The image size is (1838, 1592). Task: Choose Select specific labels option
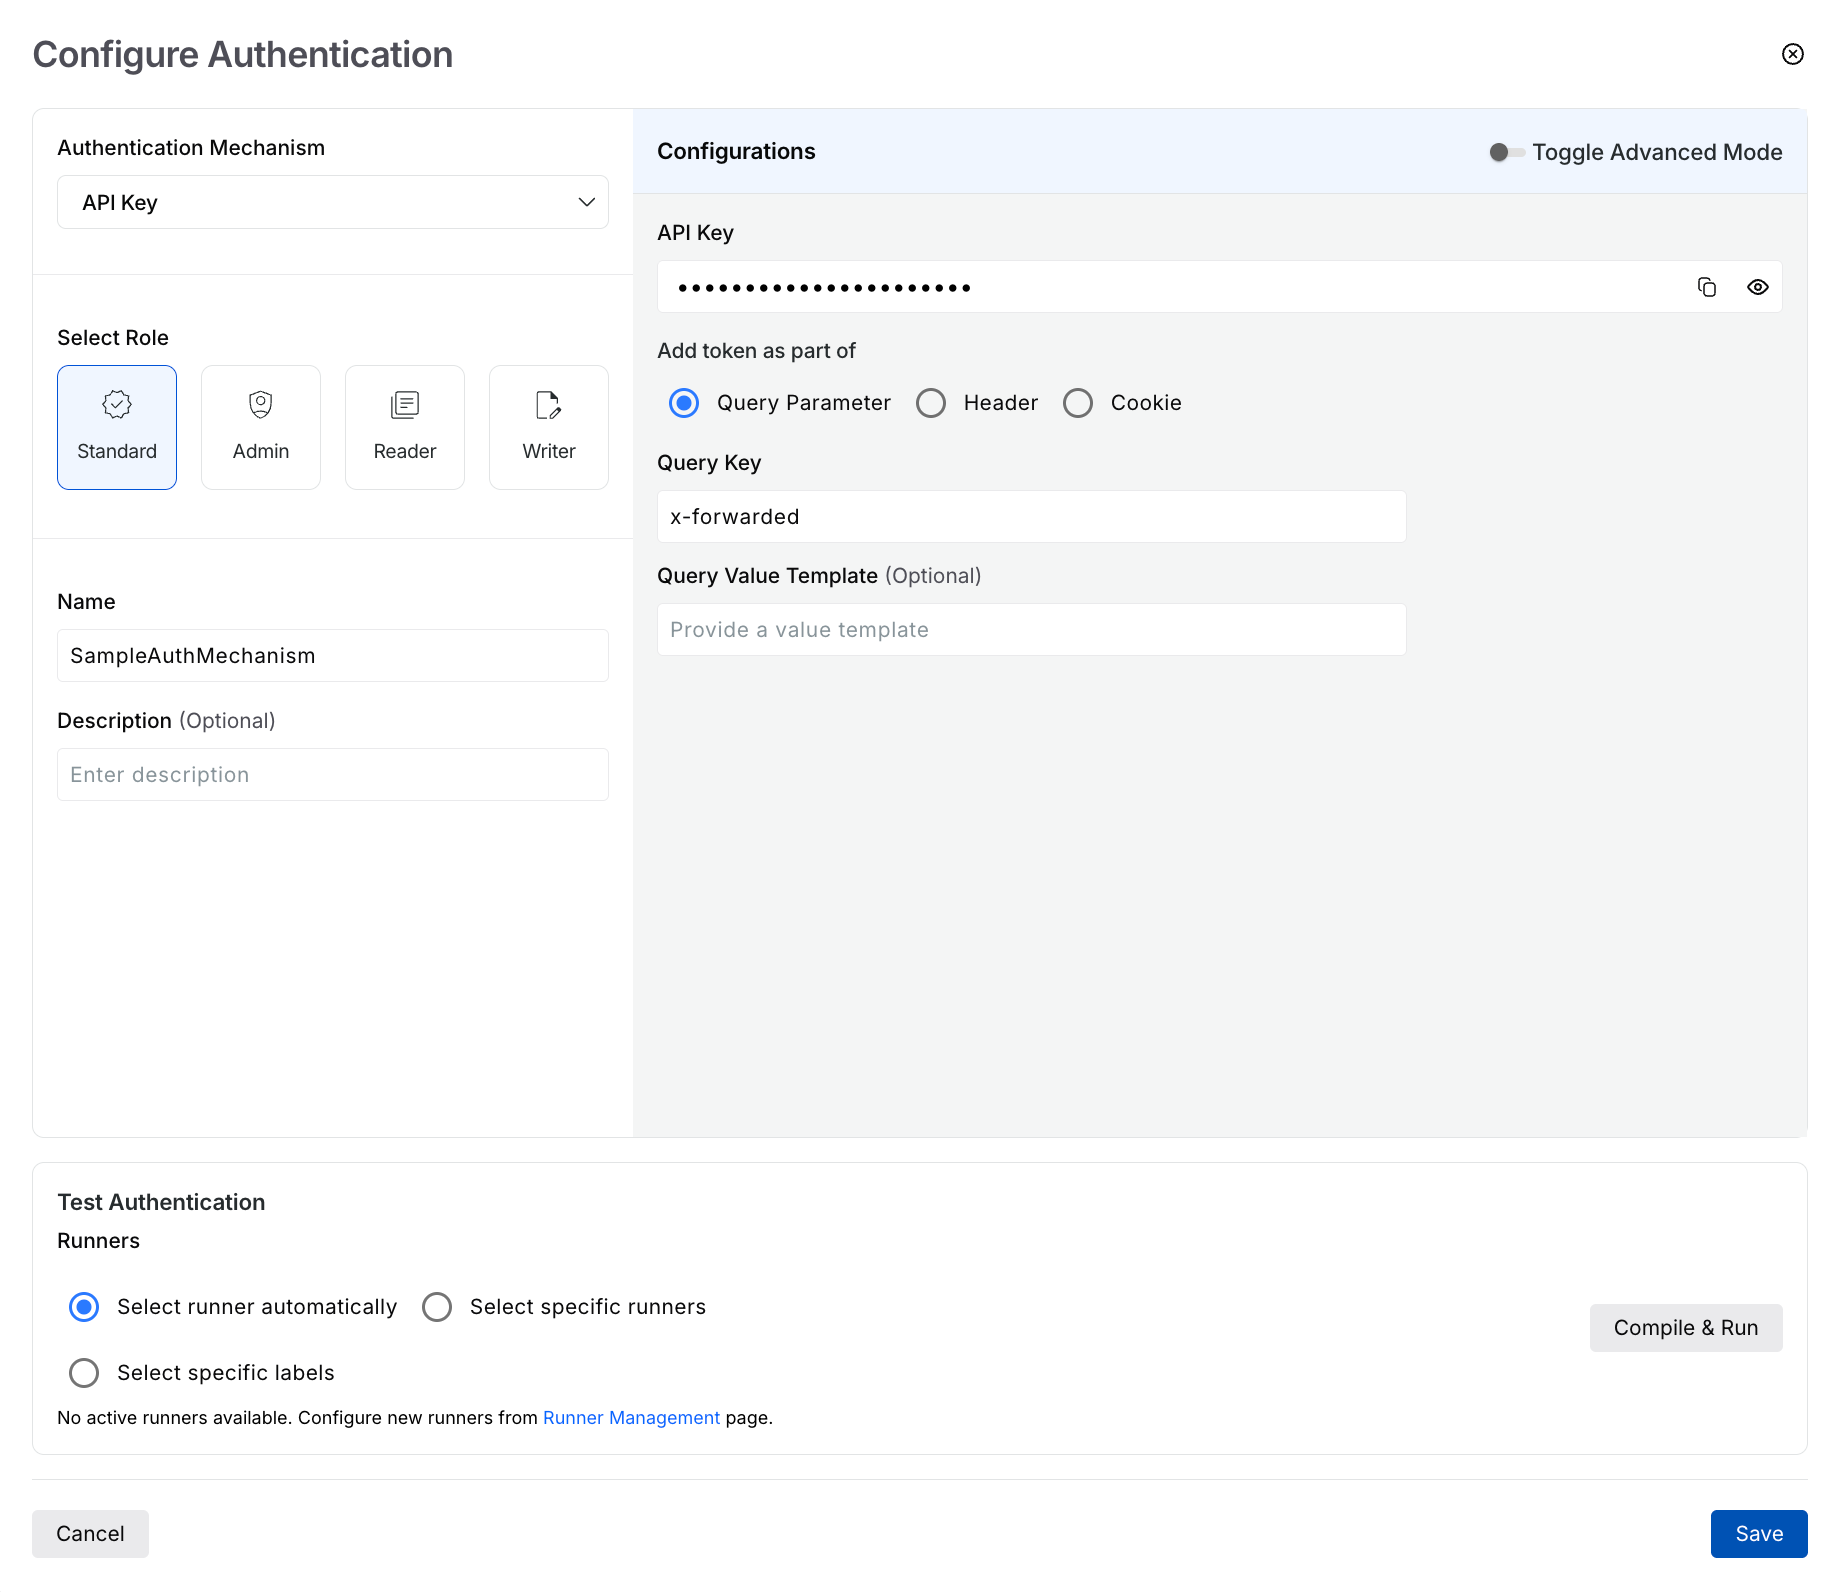(84, 1373)
